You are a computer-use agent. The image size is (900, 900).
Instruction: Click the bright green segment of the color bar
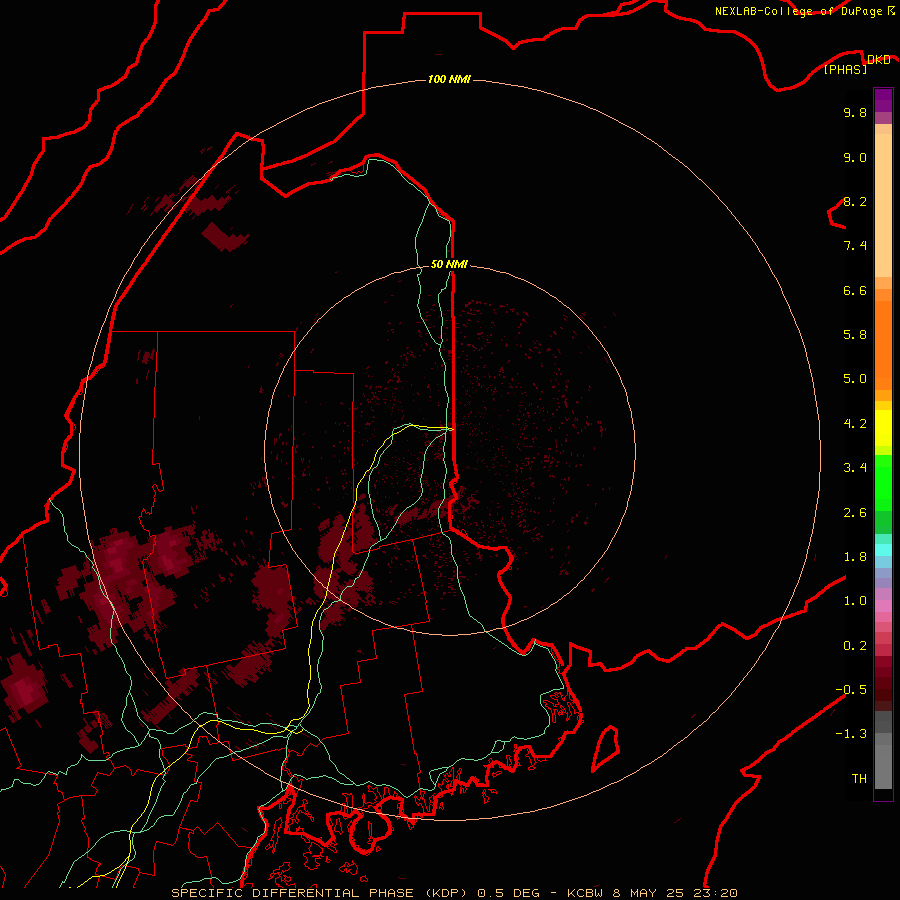pyautogui.click(x=883, y=482)
